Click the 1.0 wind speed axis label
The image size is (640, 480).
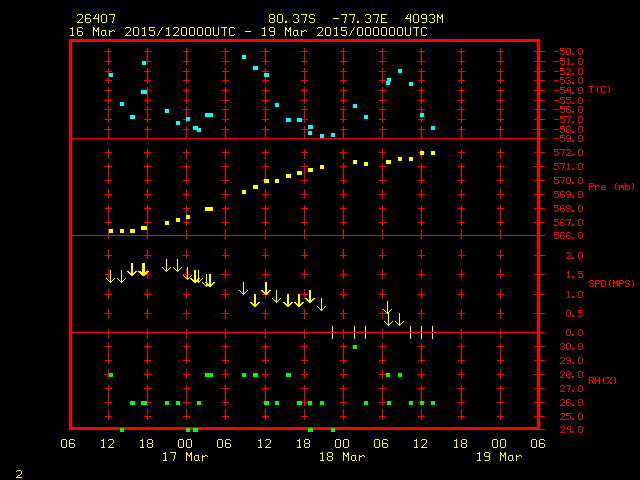(x=575, y=295)
